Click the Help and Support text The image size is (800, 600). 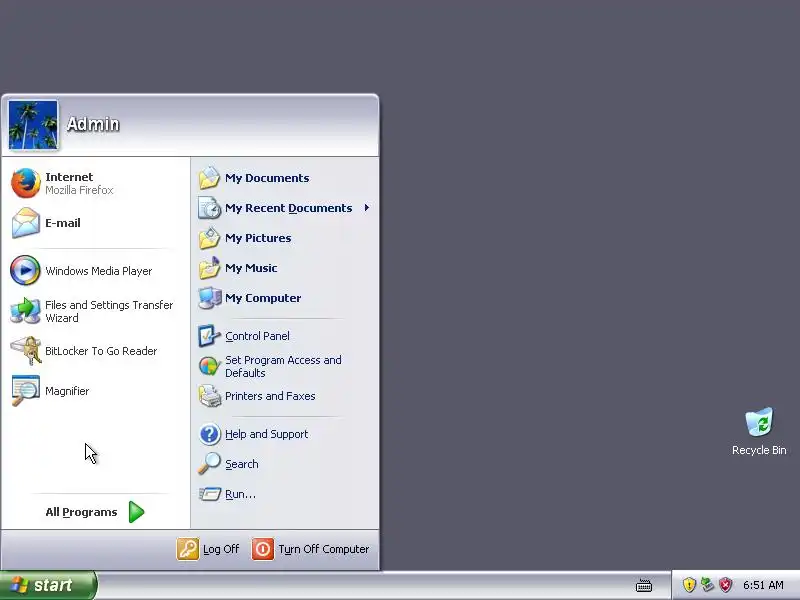click(x=266, y=434)
